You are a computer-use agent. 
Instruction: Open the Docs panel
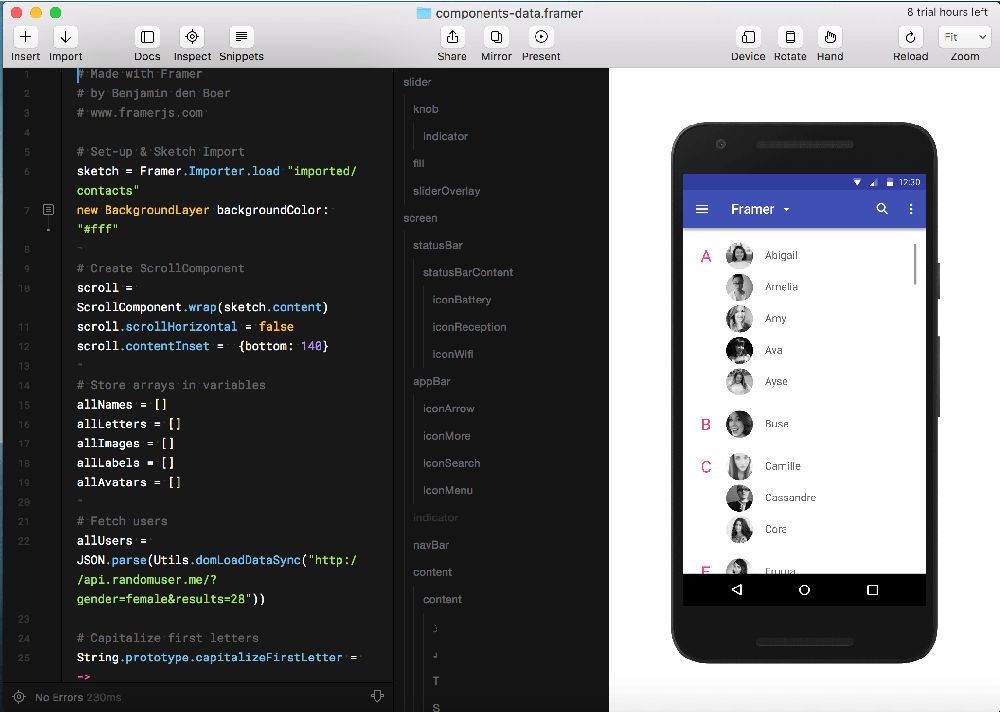pos(147,37)
